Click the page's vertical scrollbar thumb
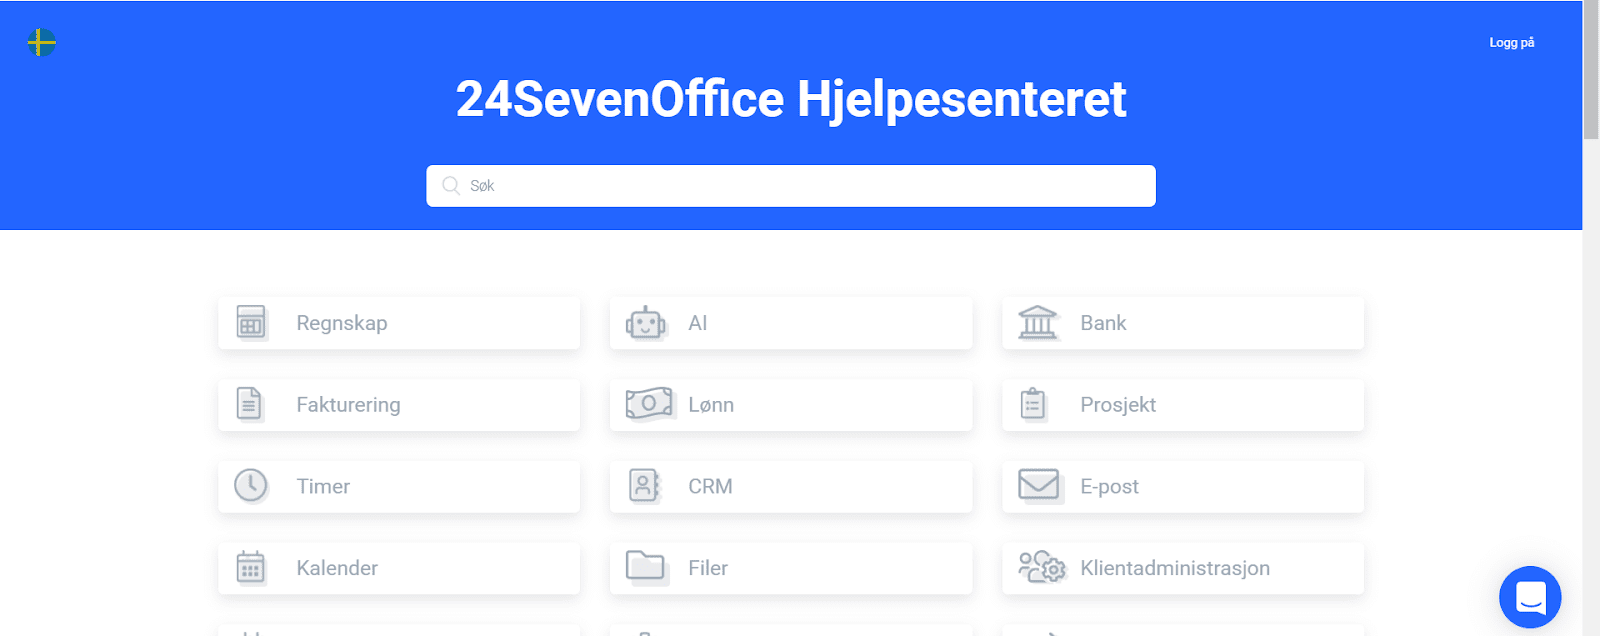The width and height of the screenshot is (1600, 636). point(1591,70)
